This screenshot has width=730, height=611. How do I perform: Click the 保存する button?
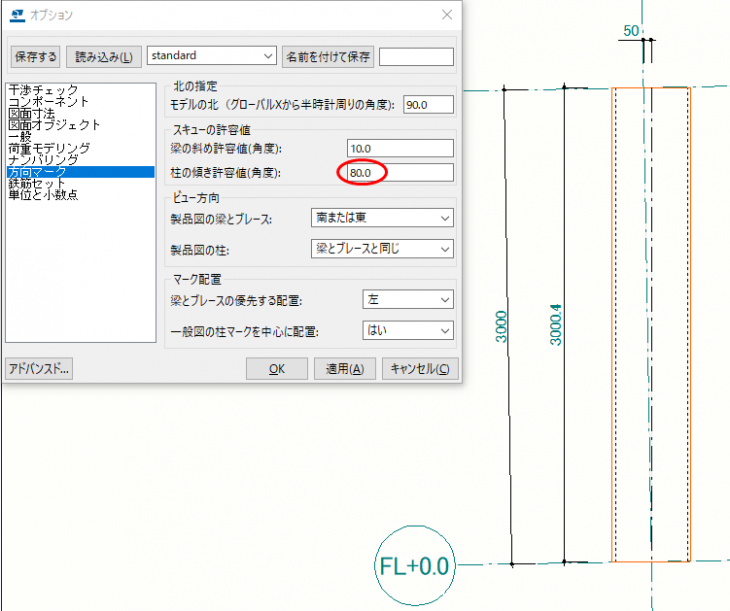[35, 57]
